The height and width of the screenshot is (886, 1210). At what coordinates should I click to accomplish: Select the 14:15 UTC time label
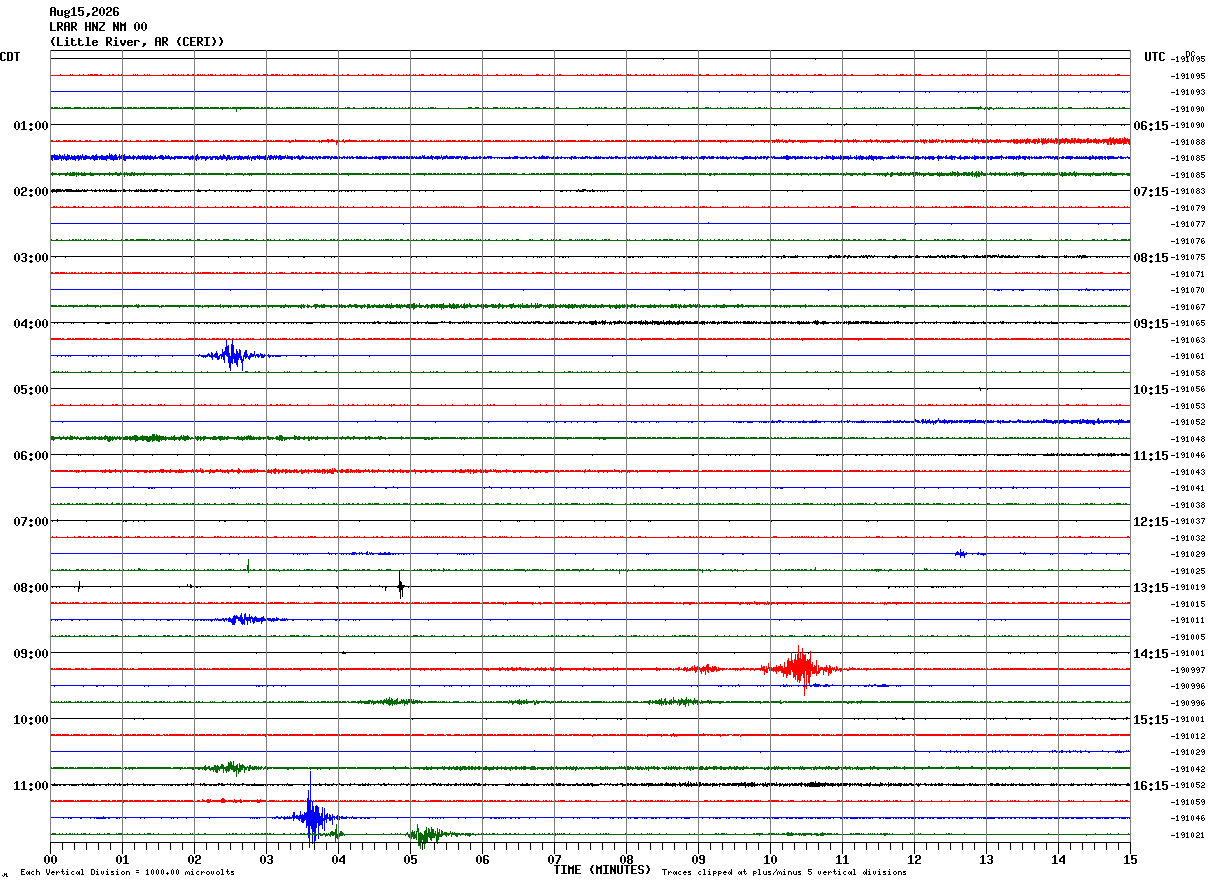pyautogui.click(x=1152, y=653)
